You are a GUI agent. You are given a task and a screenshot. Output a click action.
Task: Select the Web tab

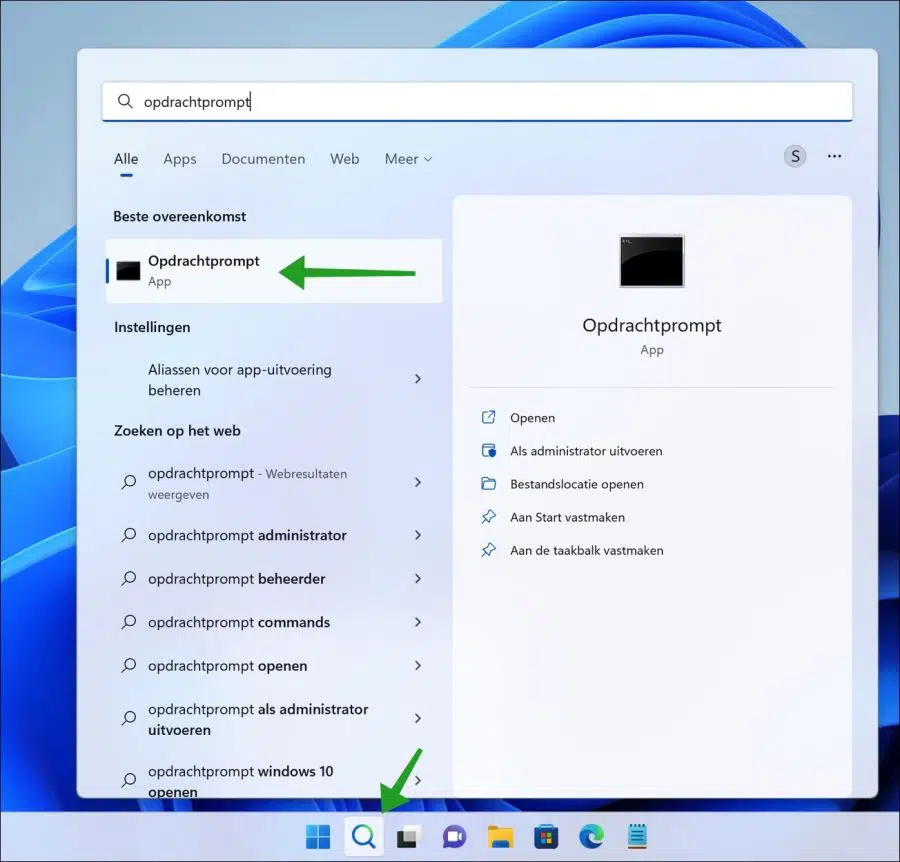[344, 159]
